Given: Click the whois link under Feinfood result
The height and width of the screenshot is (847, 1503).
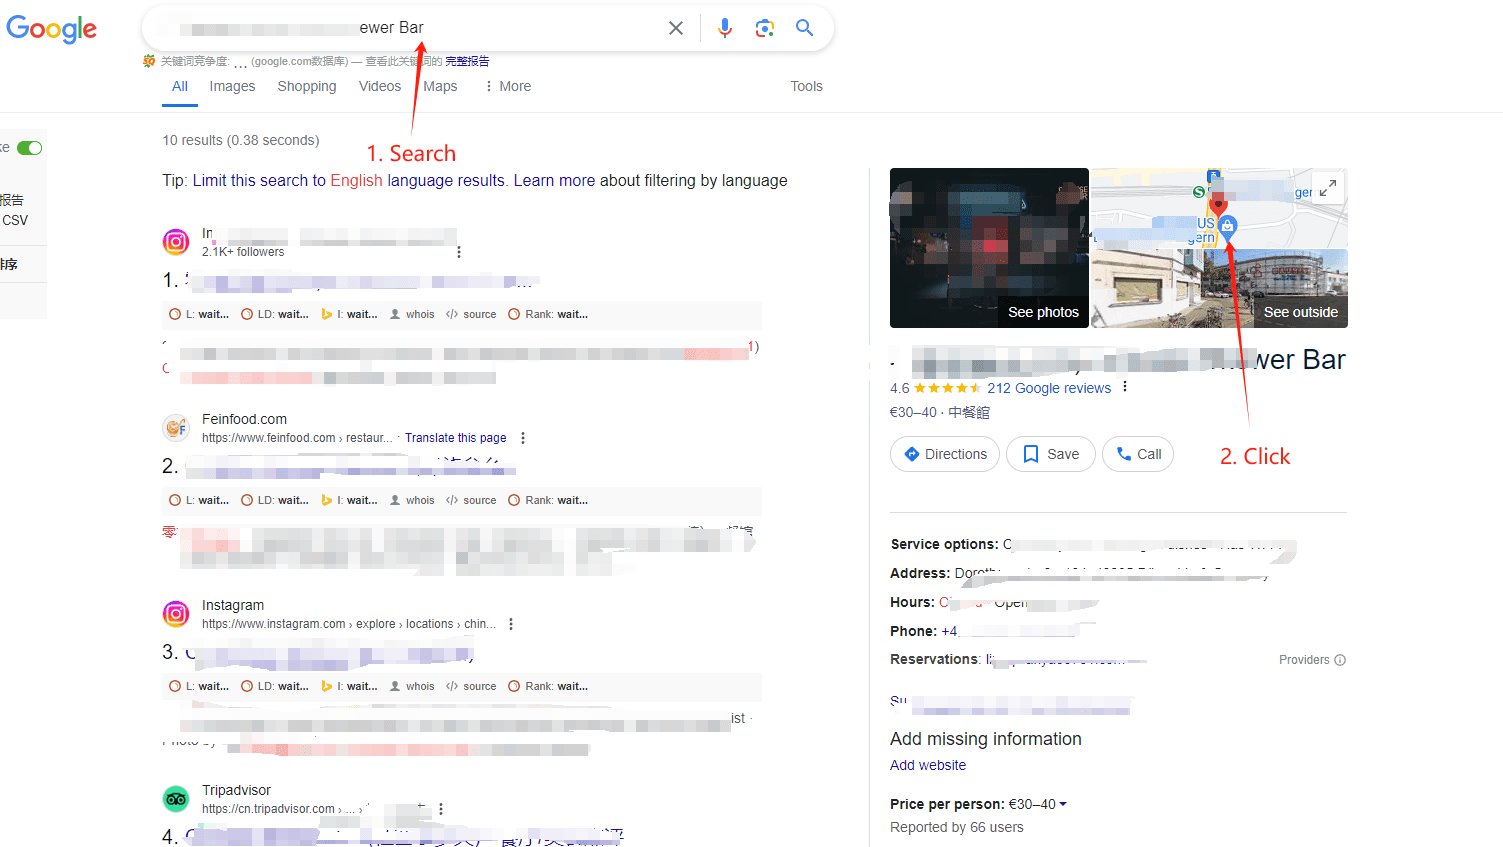Looking at the screenshot, I should [x=412, y=500].
